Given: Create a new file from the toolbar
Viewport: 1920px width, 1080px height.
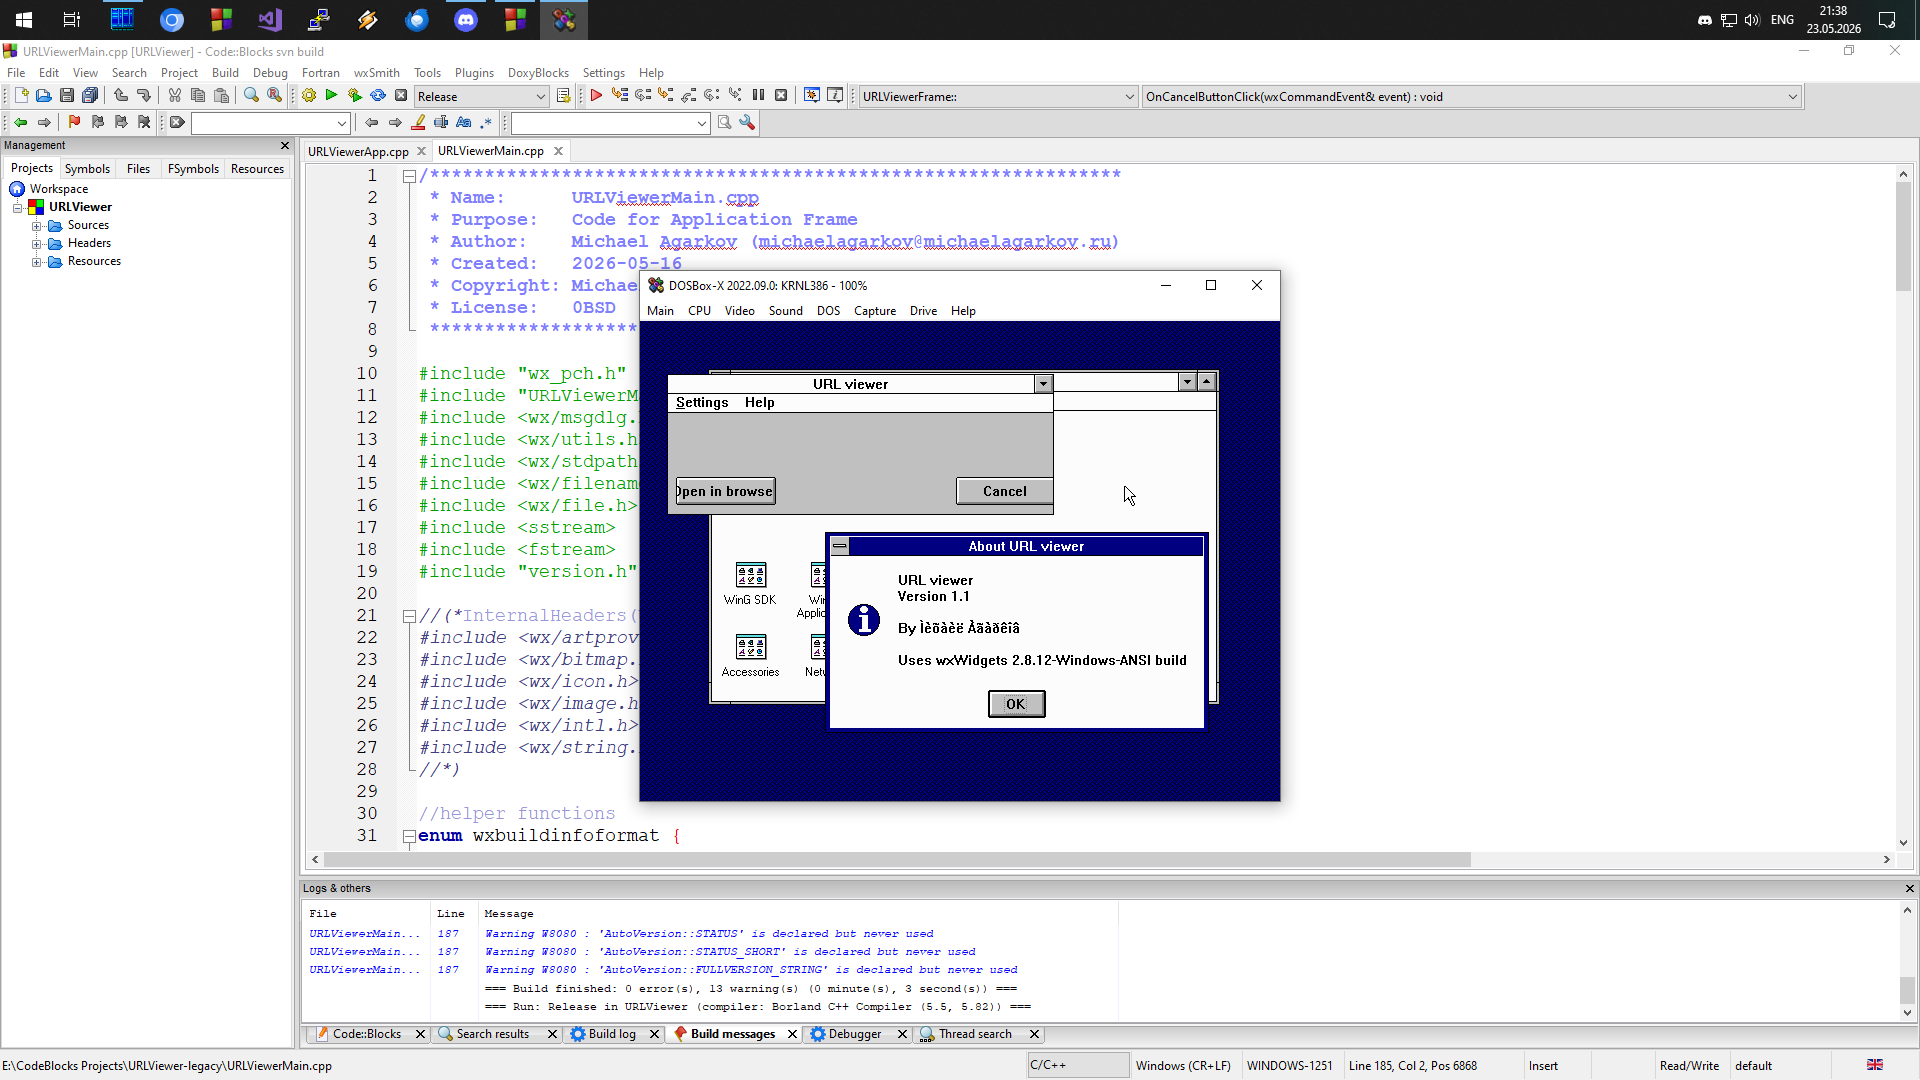Looking at the screenshot, I should pos(21,96).
